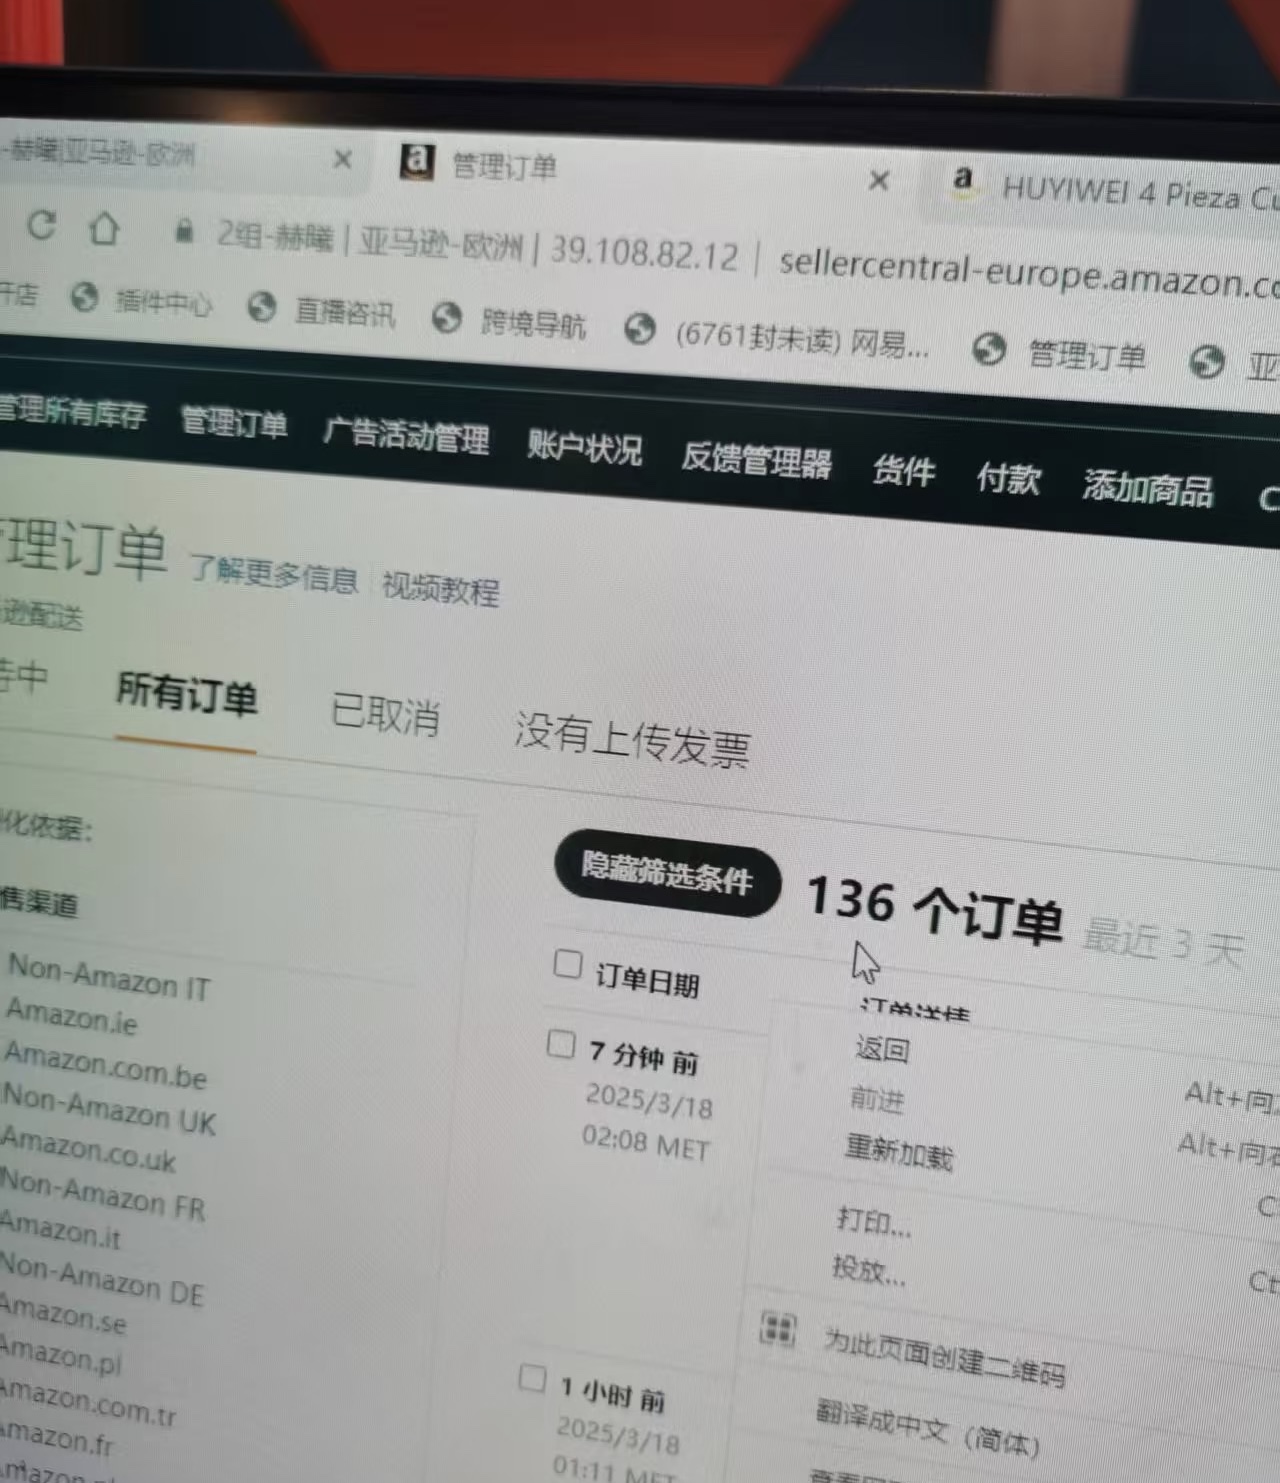Tick the checkbox for the 7 分钟 前 order

pos(561,1045)
